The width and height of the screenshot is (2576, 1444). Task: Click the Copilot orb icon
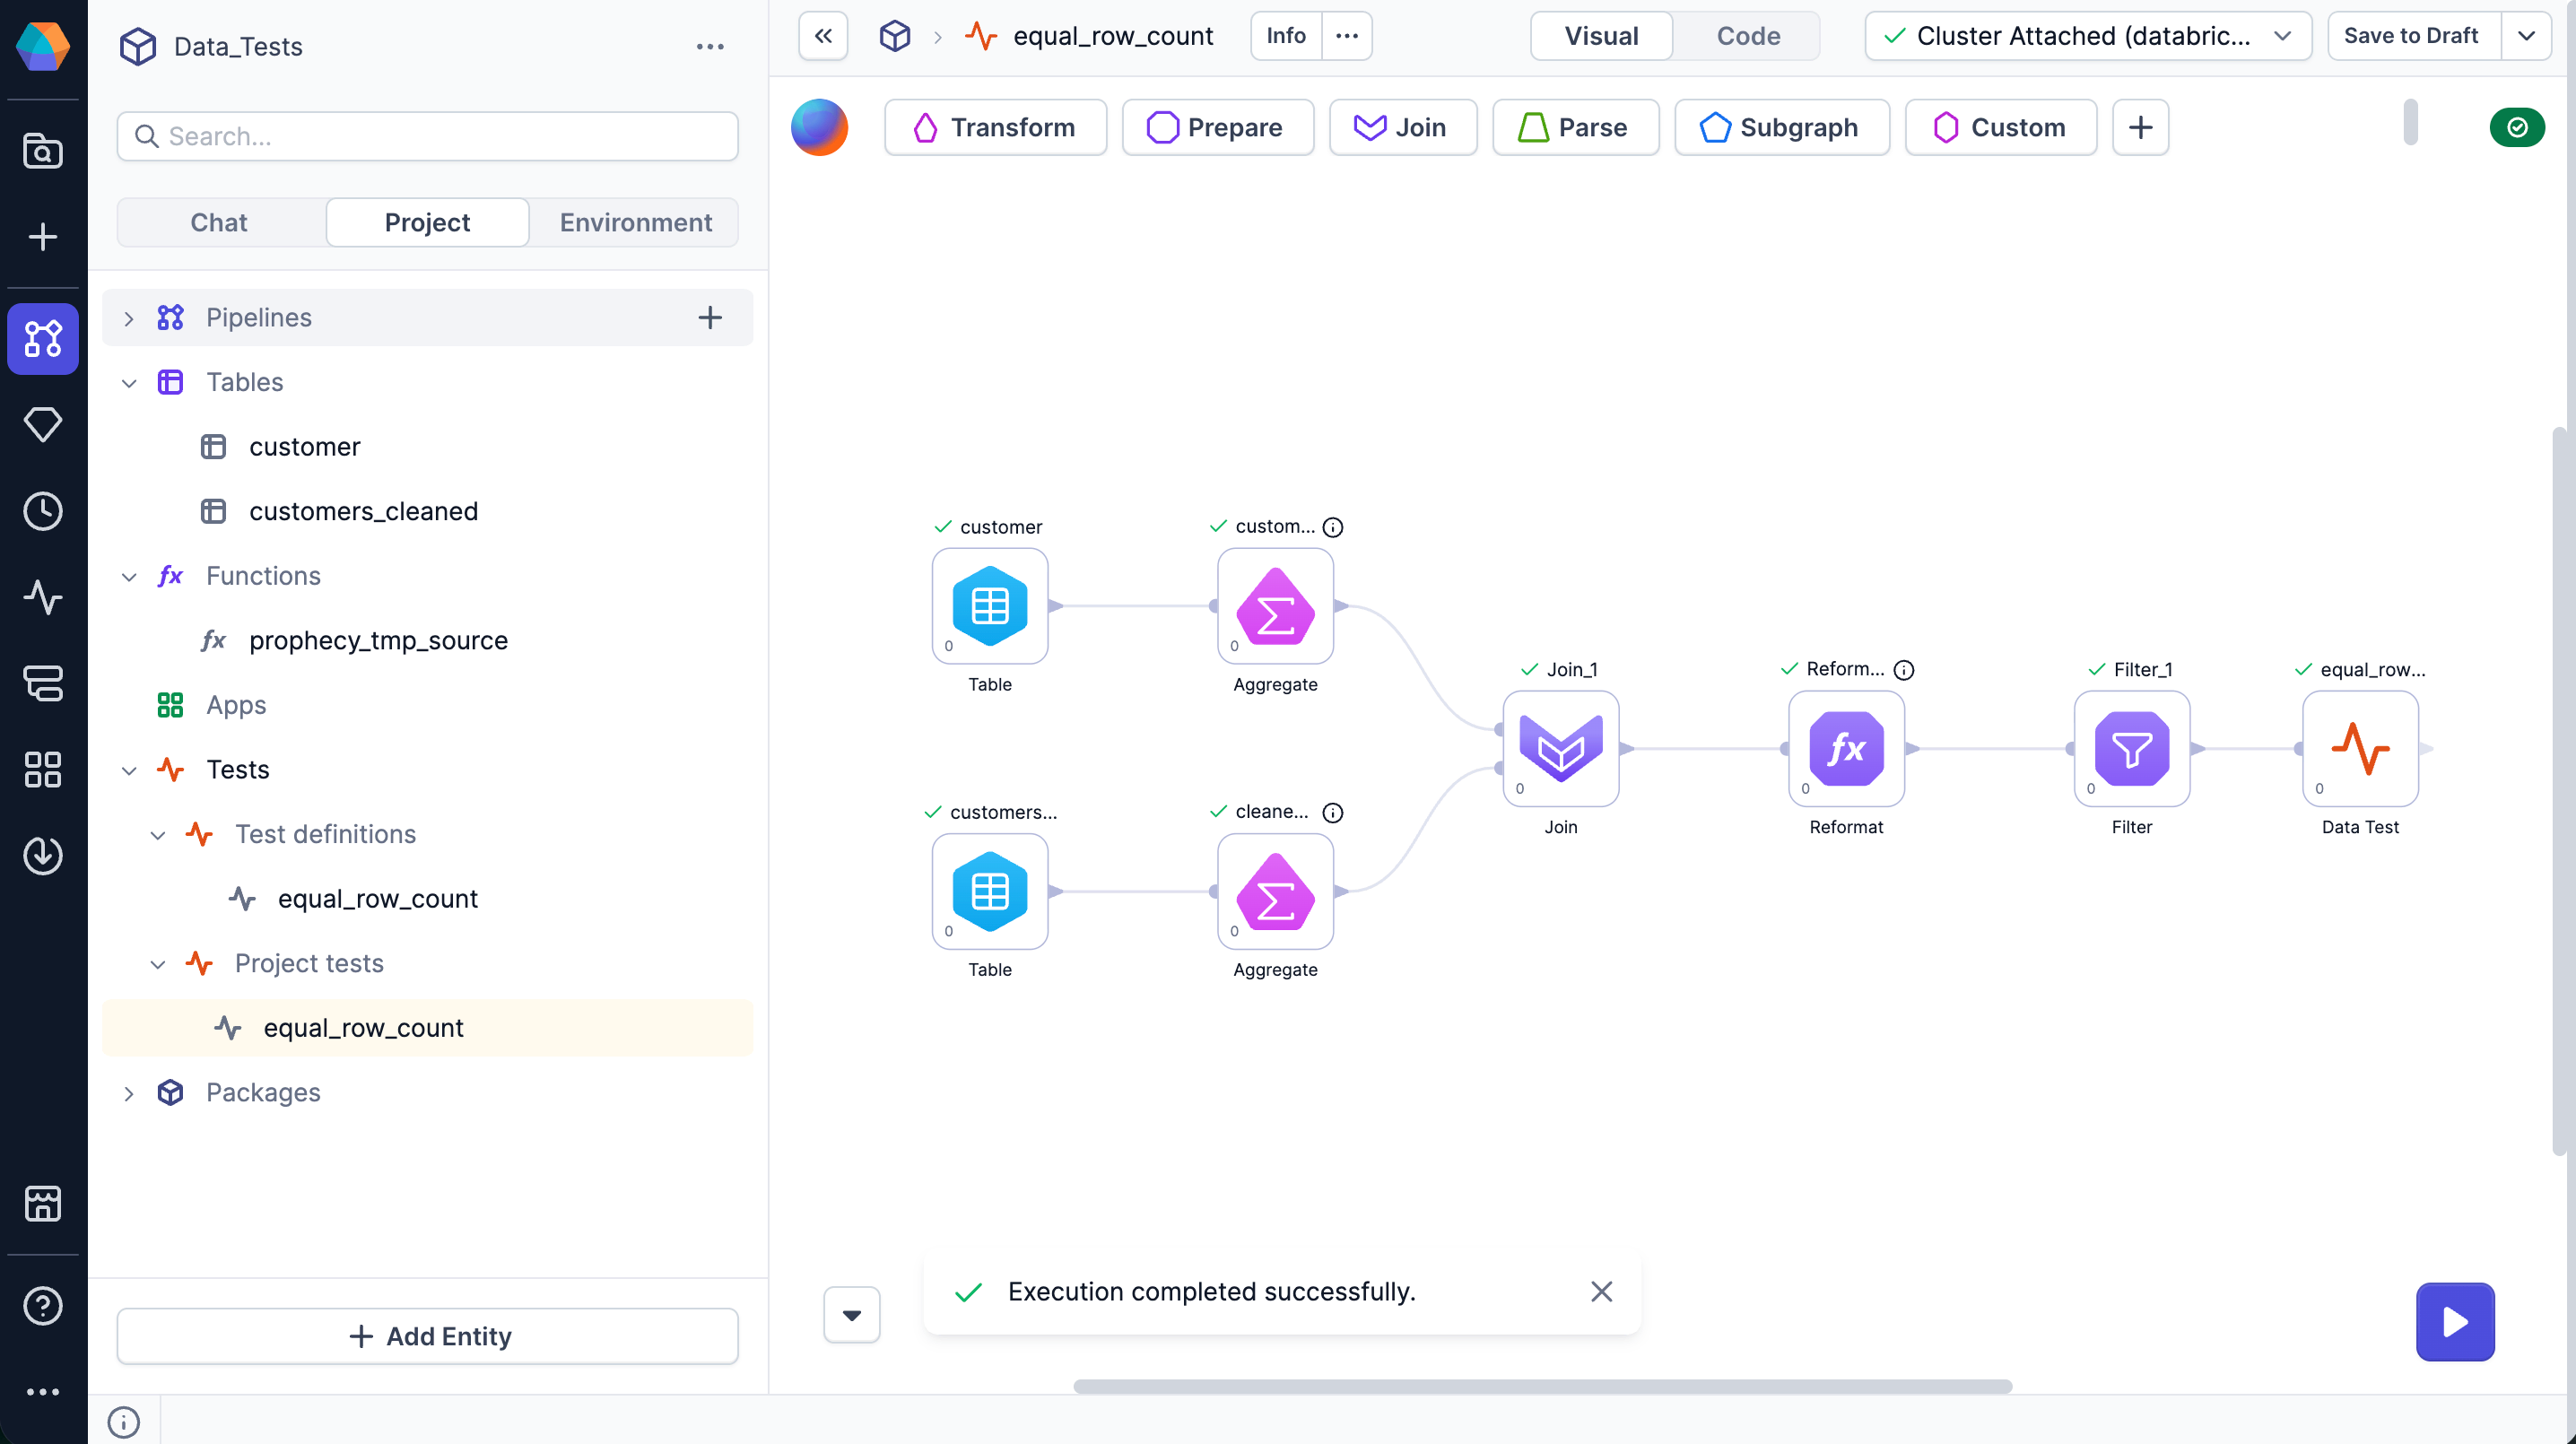(819, 127)
